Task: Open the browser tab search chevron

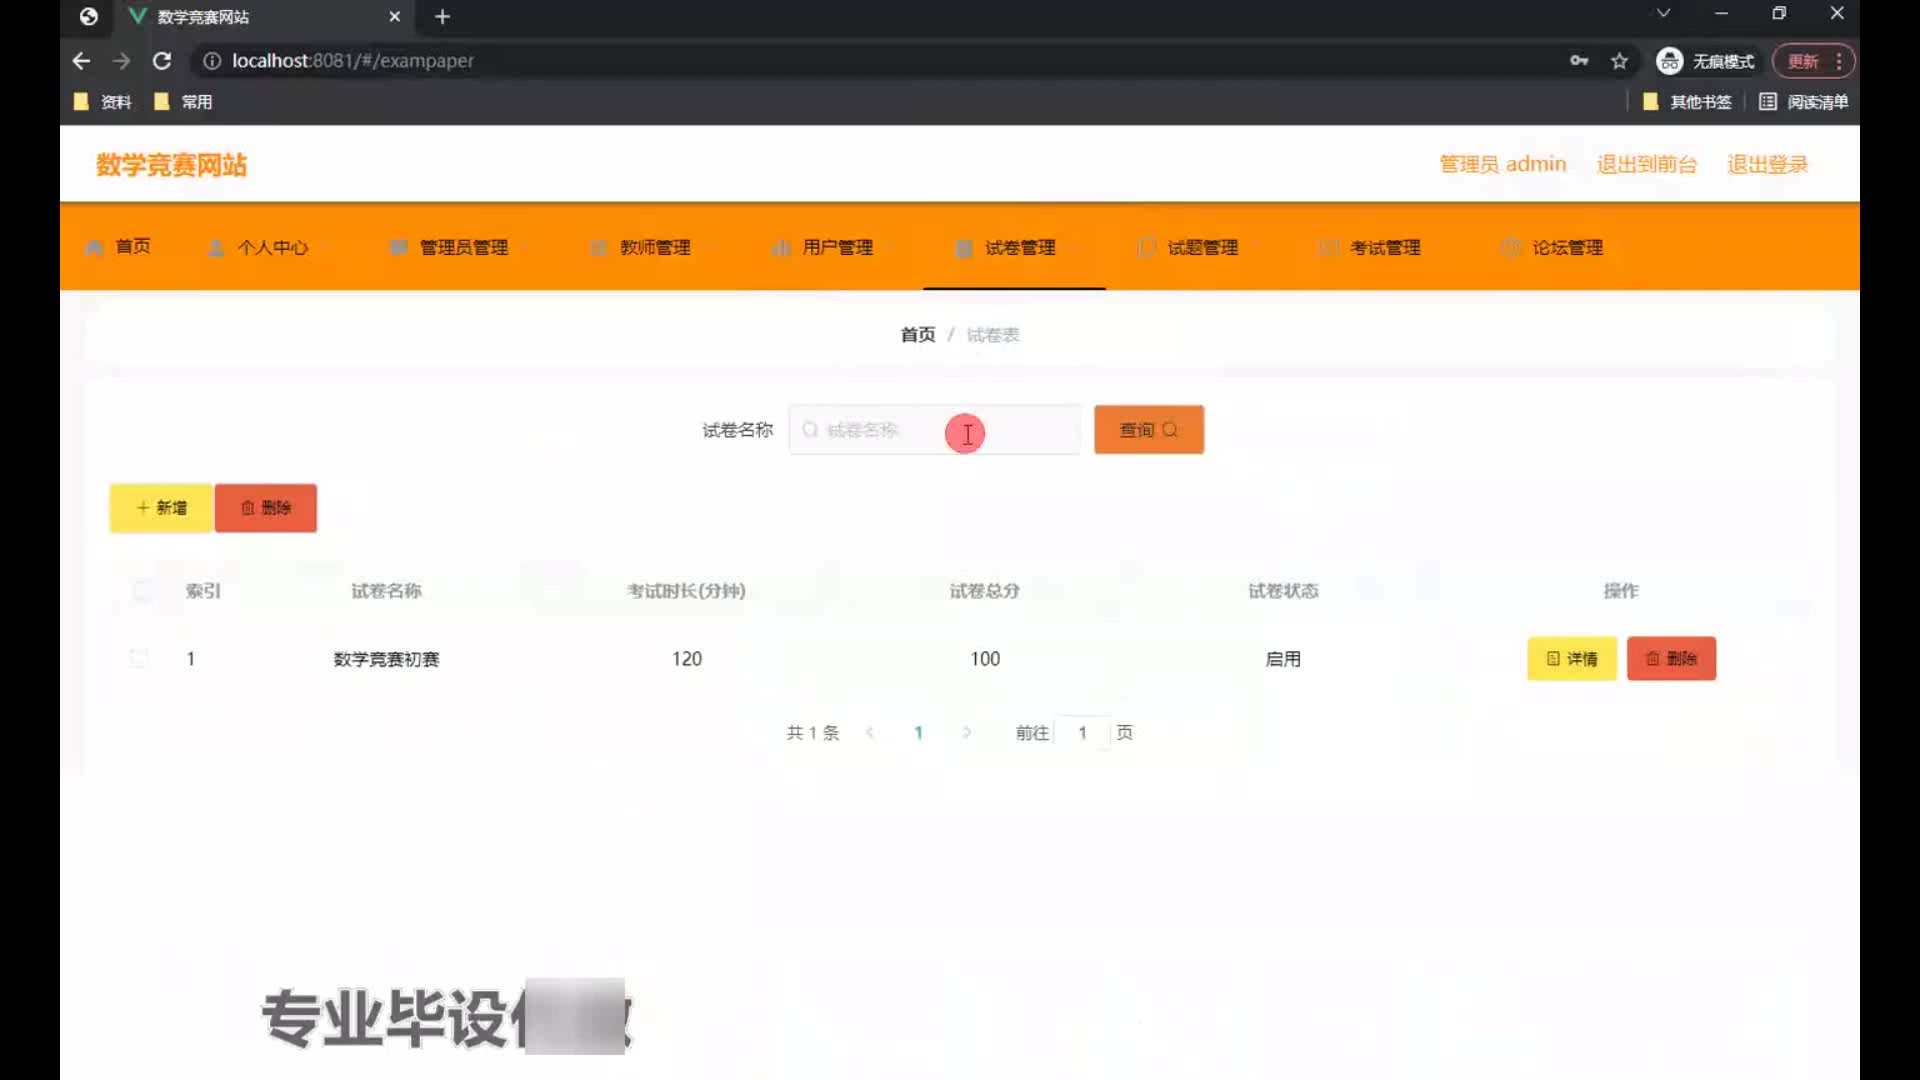Action: point(1663,14)
